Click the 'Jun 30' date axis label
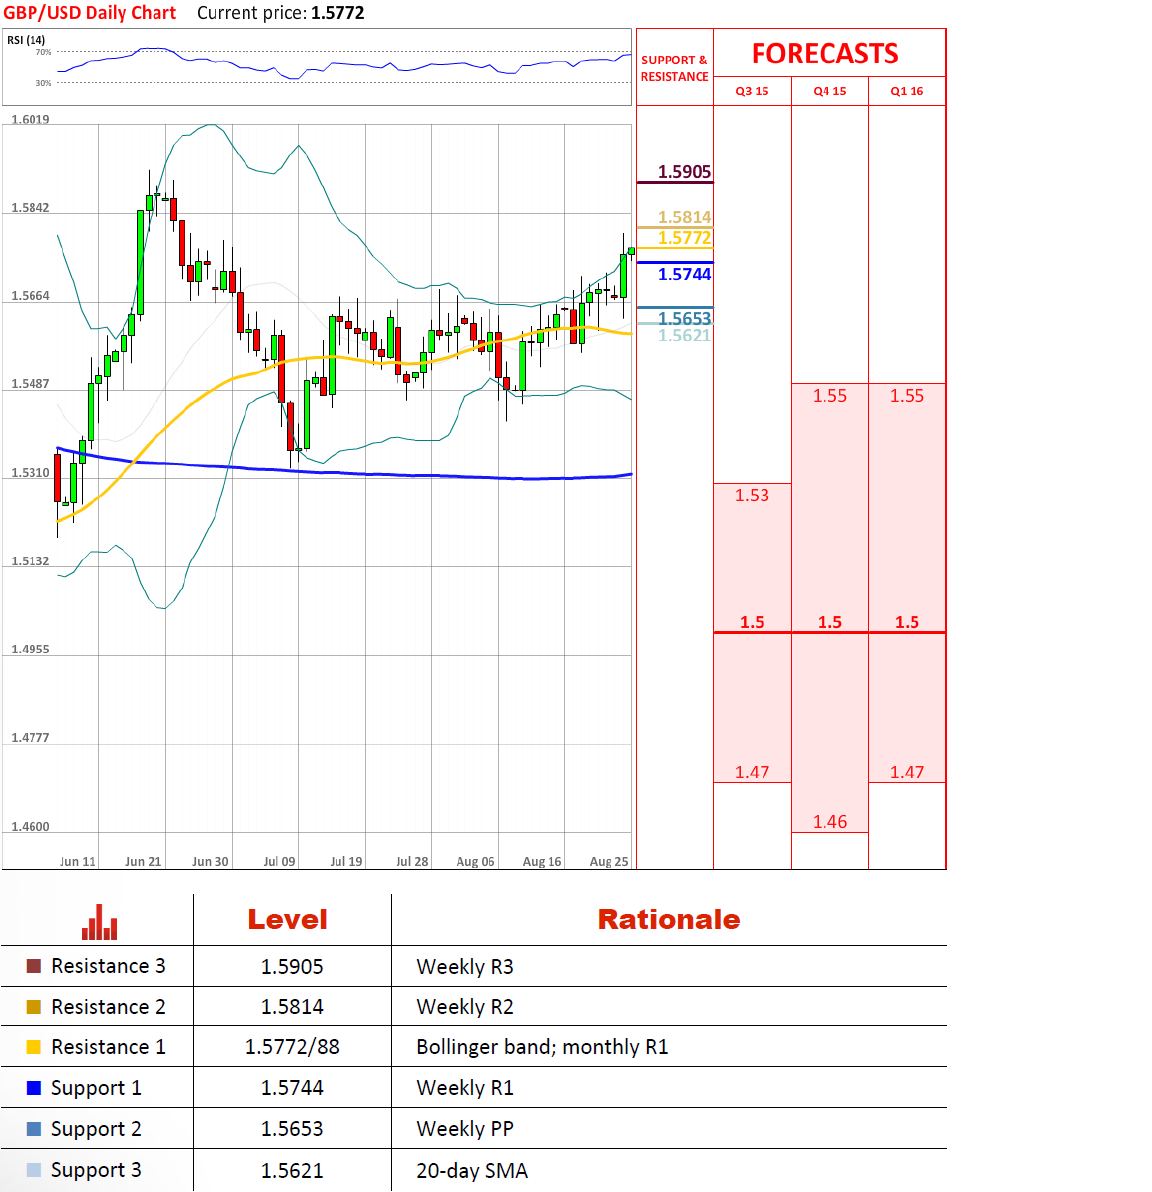 210,861
